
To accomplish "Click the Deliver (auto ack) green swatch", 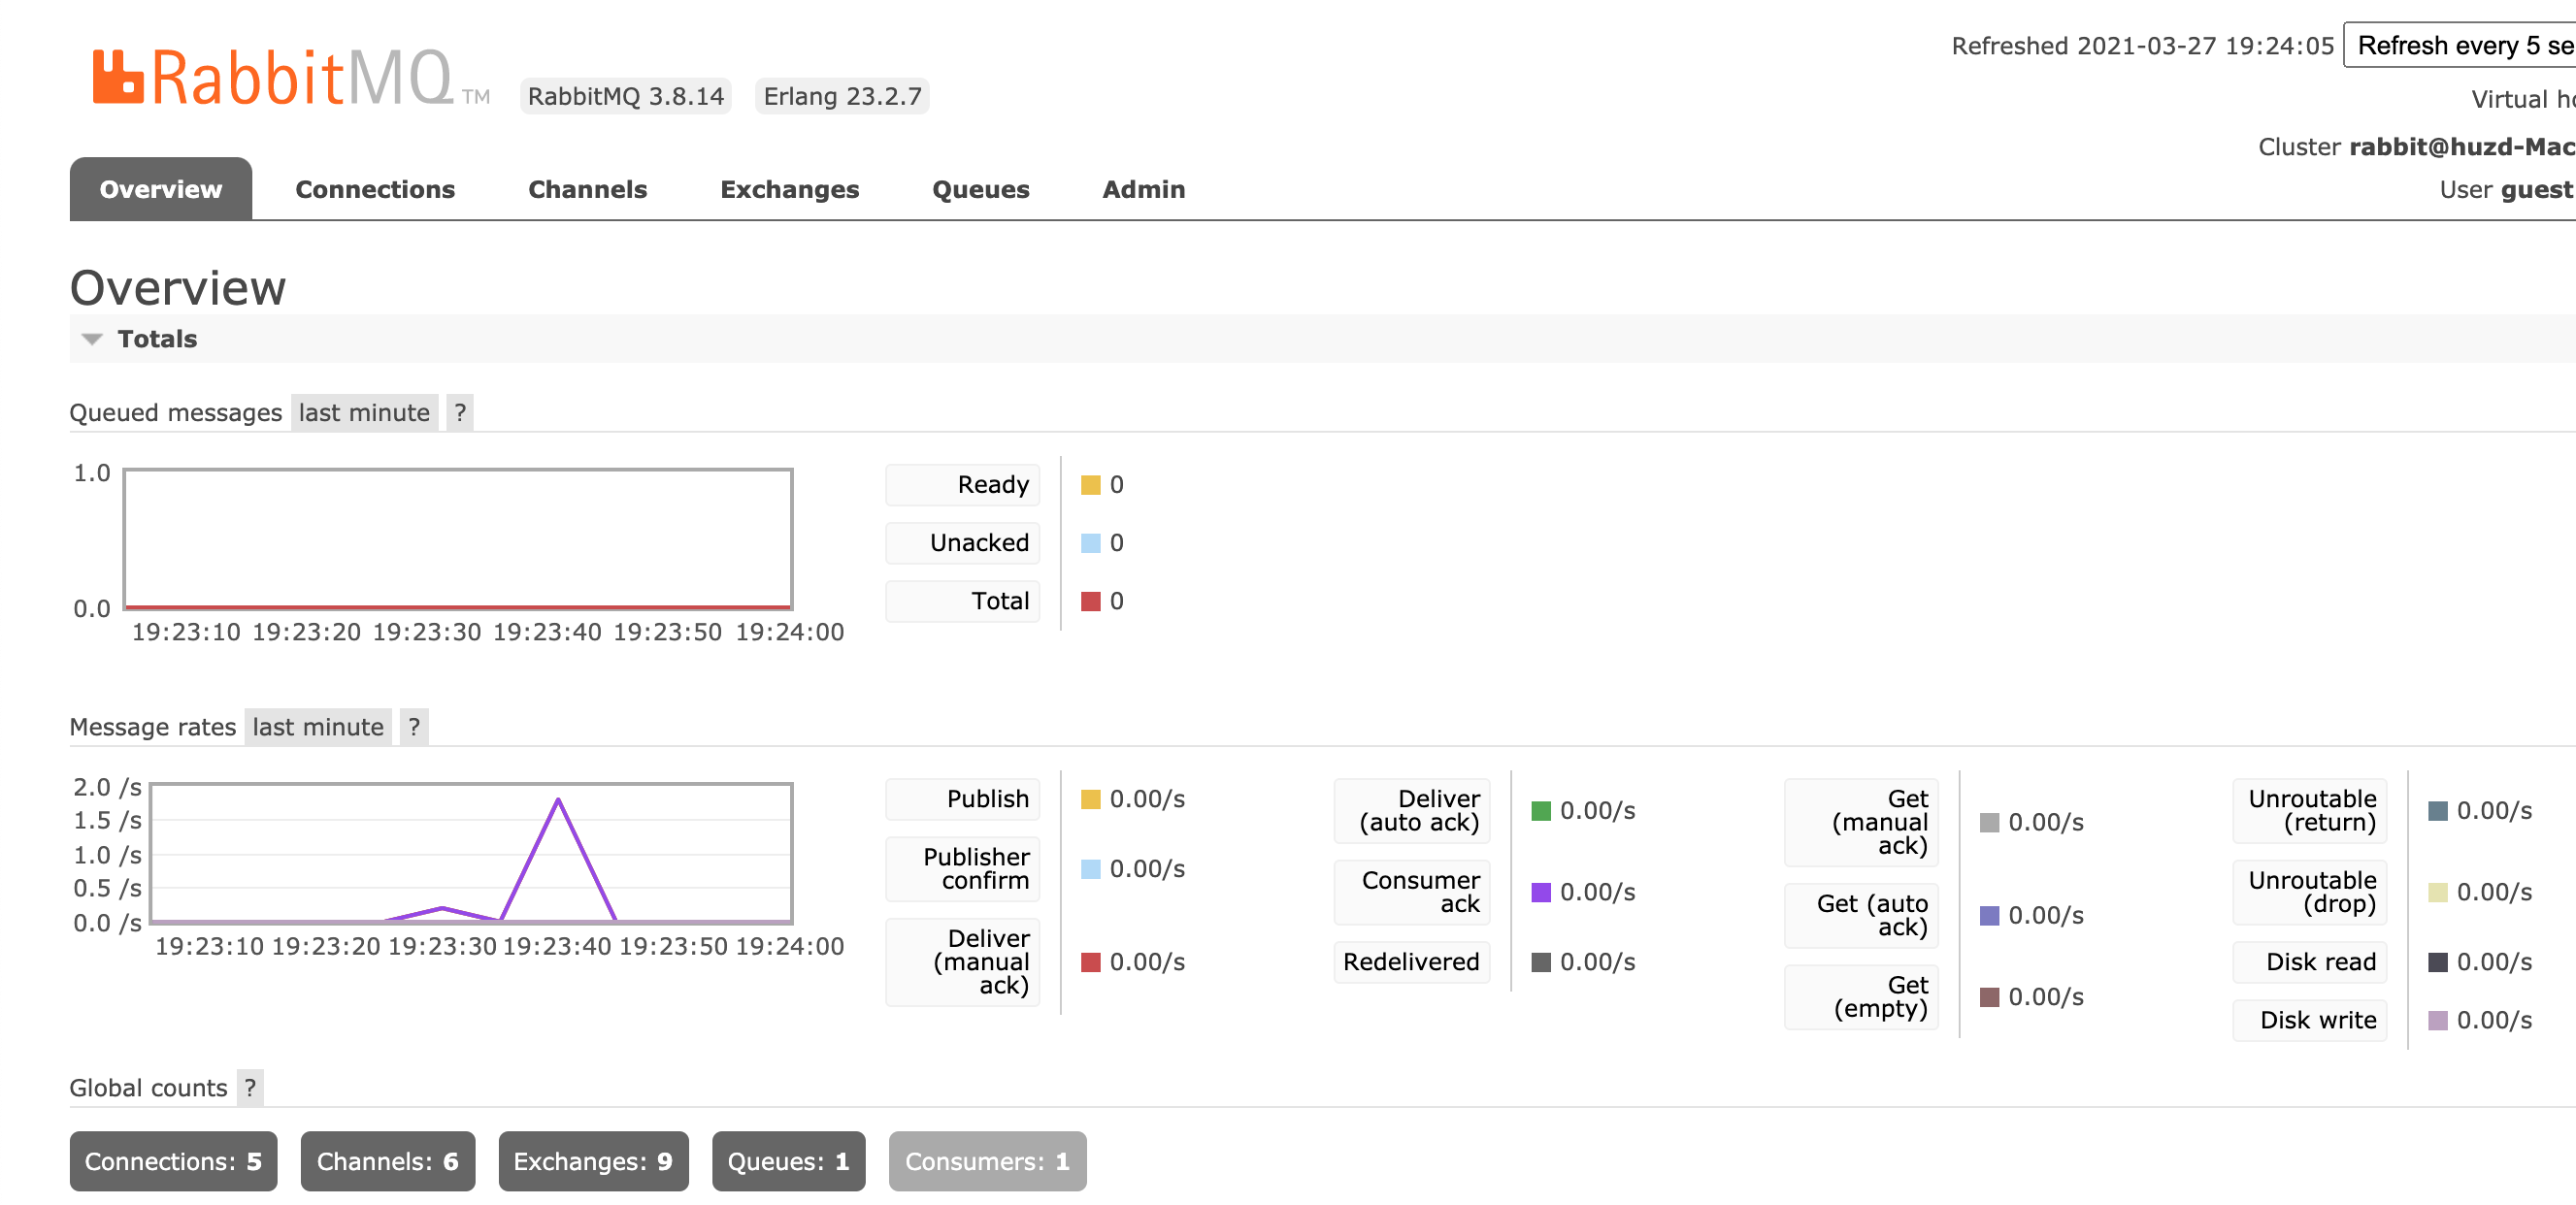I will [1541, 811].
